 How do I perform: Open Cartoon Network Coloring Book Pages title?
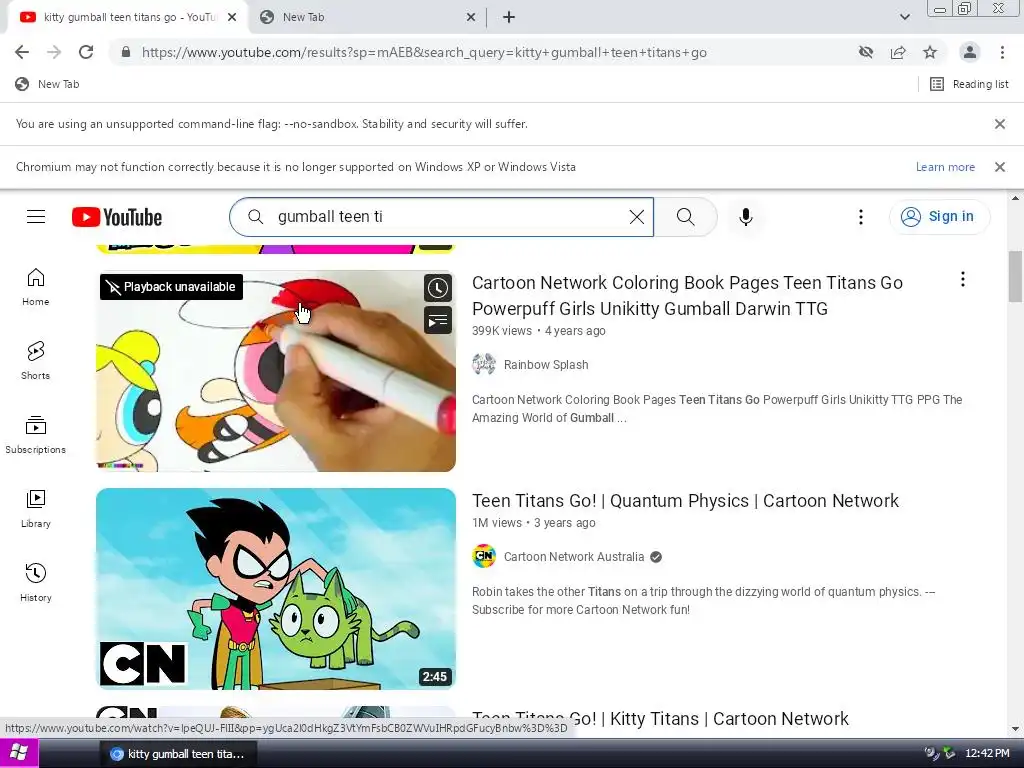point(687,295)
